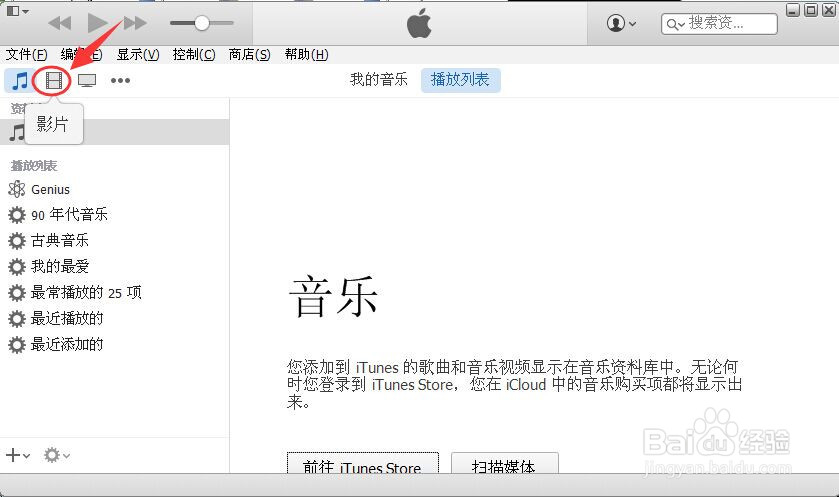The width and height of the screenshot is (839, 497).
Task: Switch to the TV Shows monitor icon
Action: point(87,81)
